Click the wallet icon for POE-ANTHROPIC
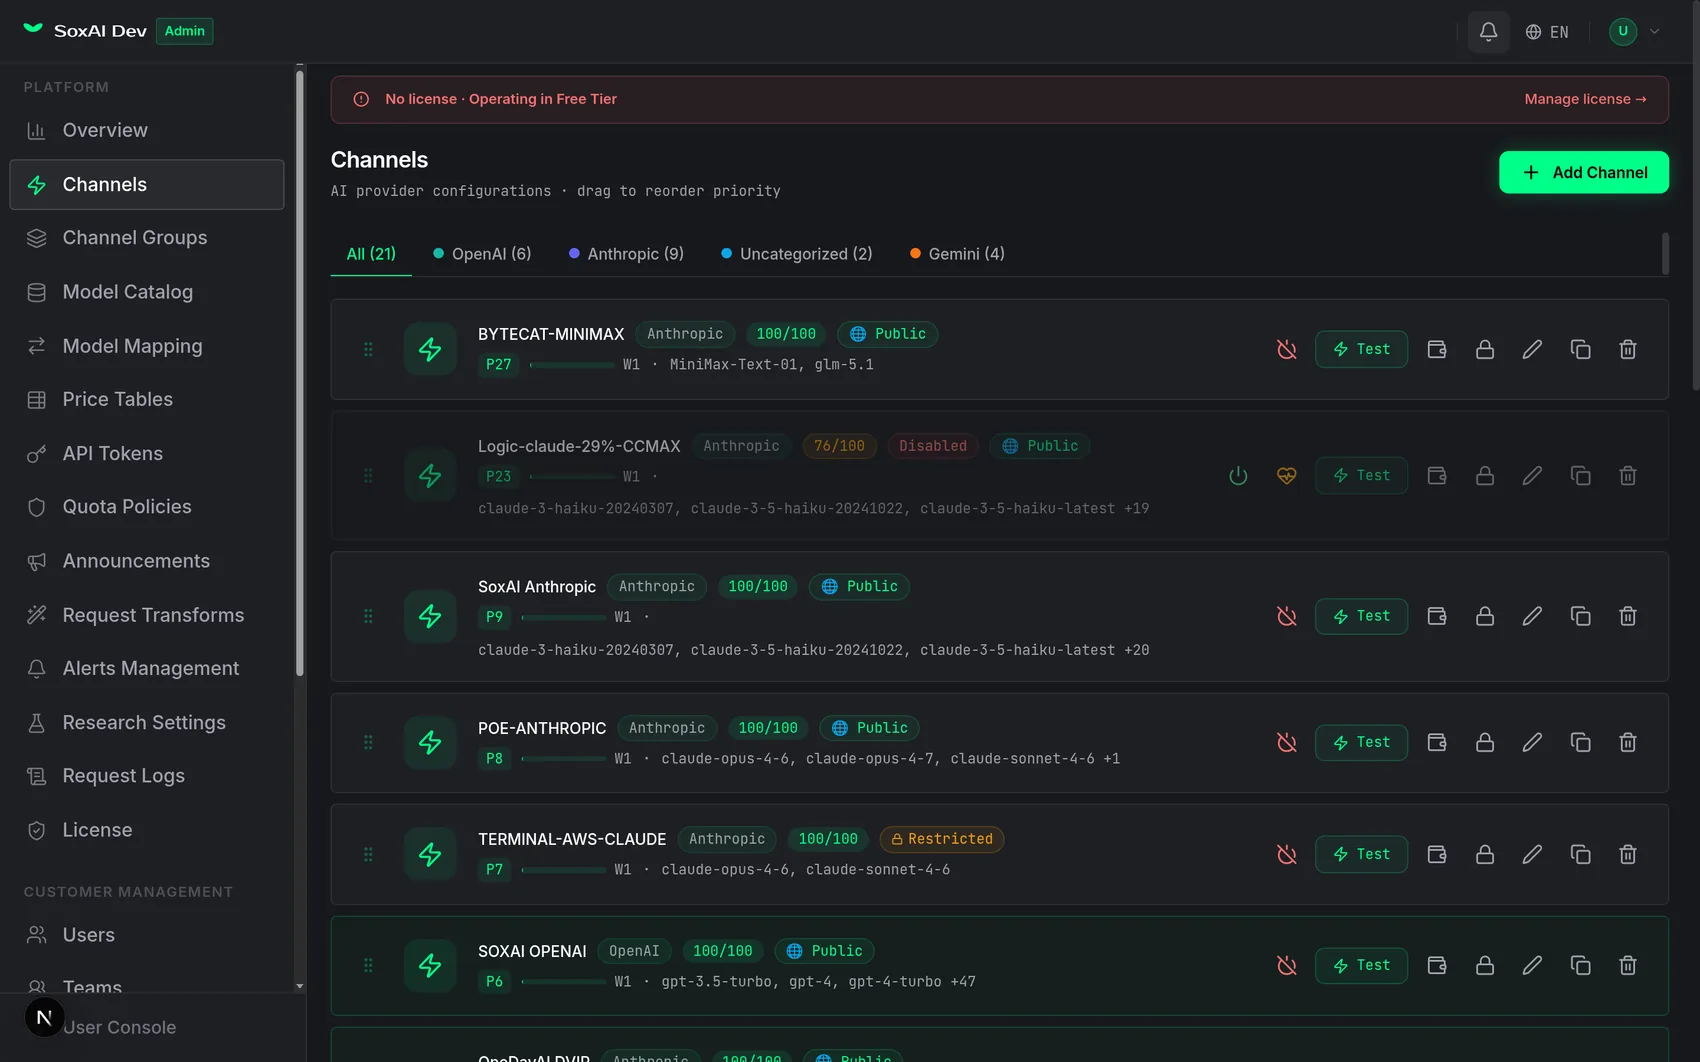 tap(1437, 742)
